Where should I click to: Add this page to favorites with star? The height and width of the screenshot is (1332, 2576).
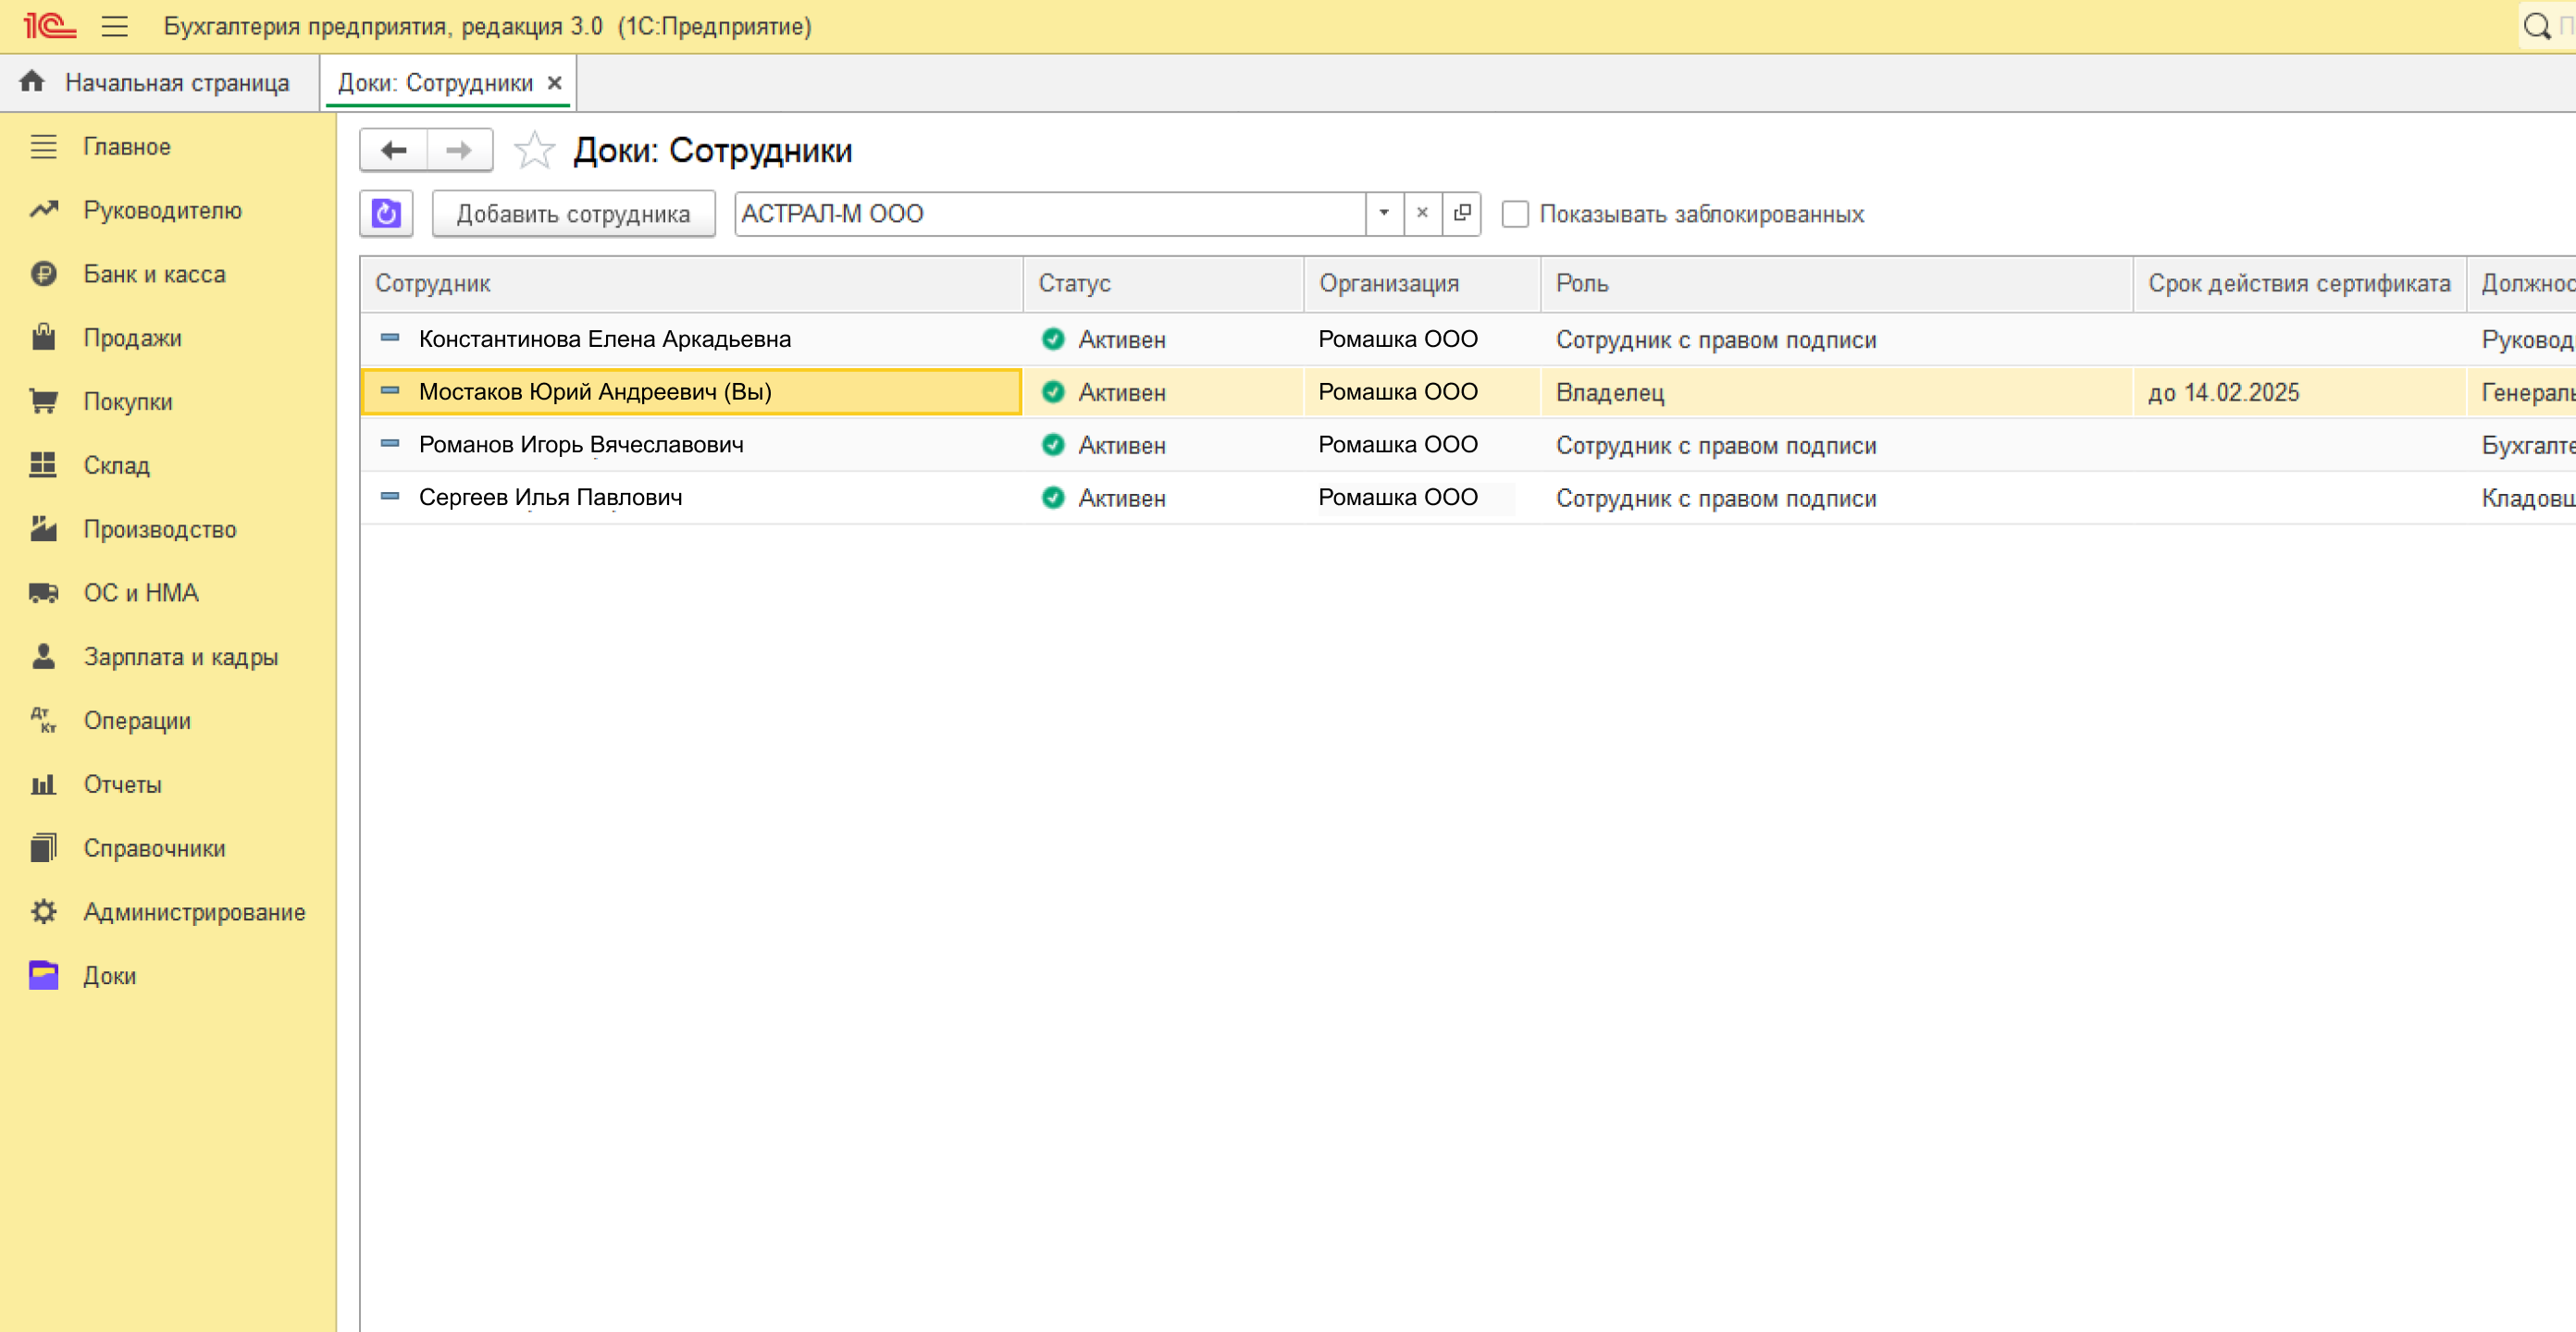[x=534, y=151]
